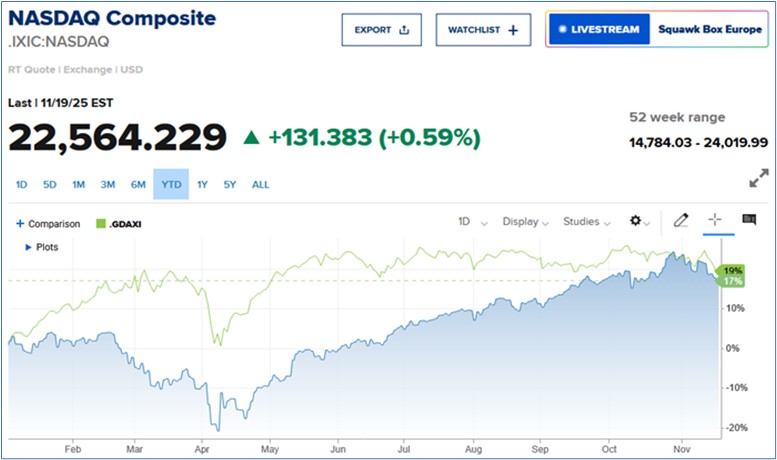Open the Display dropdown menu
This screenshot has height=460, width=777.
[x=525, y=222]
